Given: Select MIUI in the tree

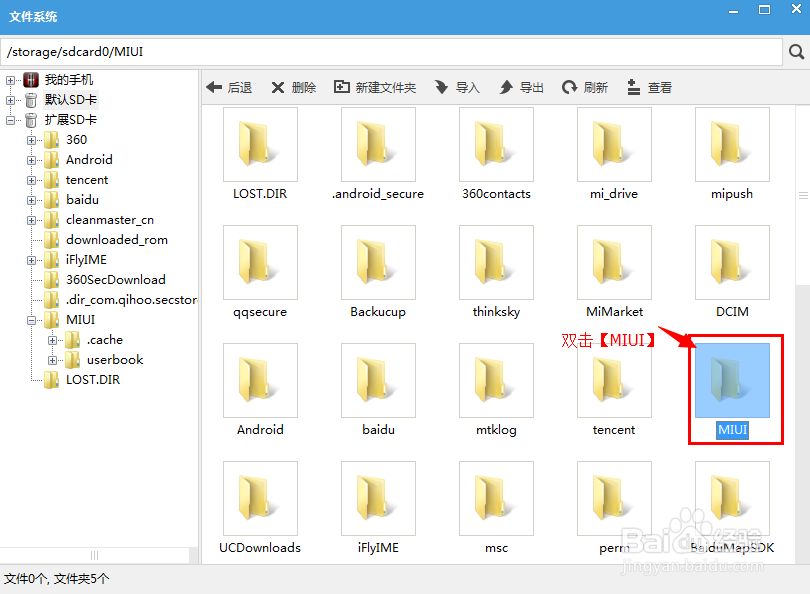Looking at the screenshot, I should click(81, 320).
